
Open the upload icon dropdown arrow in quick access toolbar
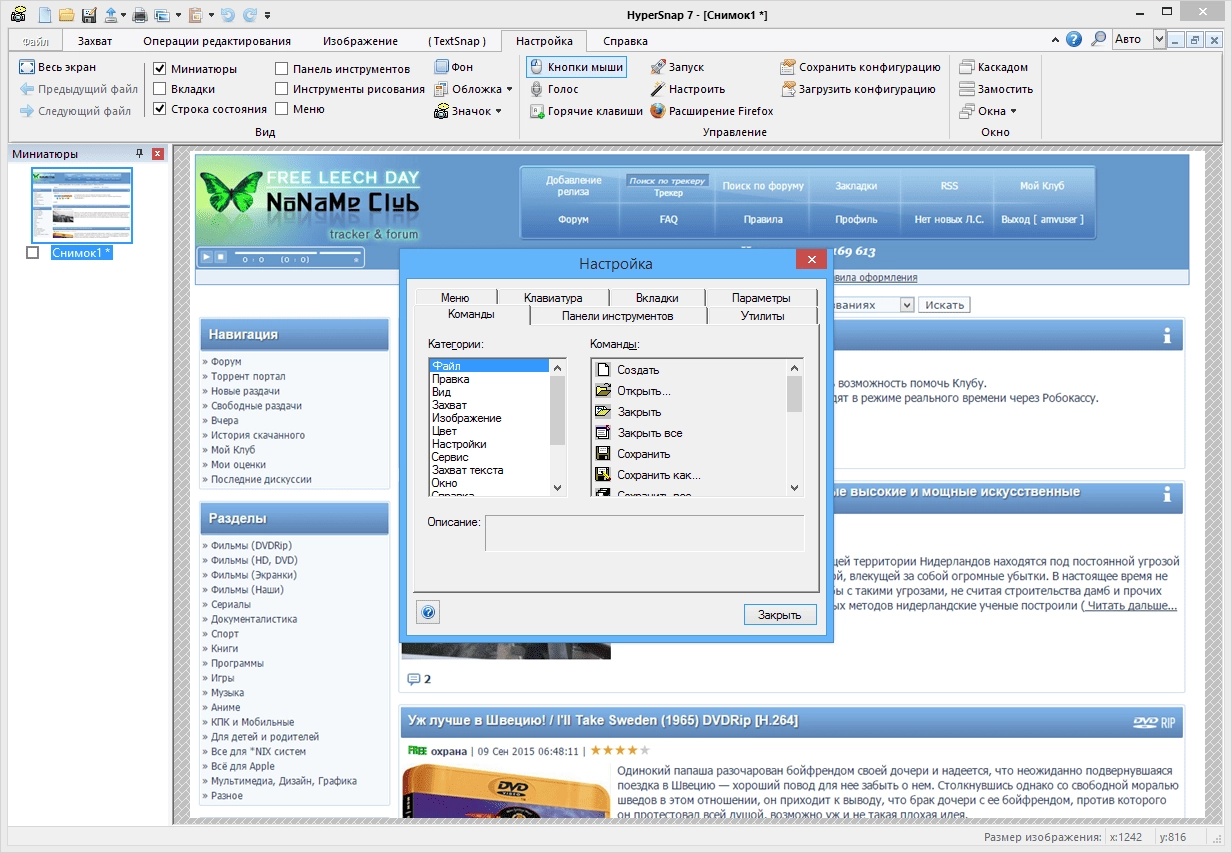(x=124, y=15)
